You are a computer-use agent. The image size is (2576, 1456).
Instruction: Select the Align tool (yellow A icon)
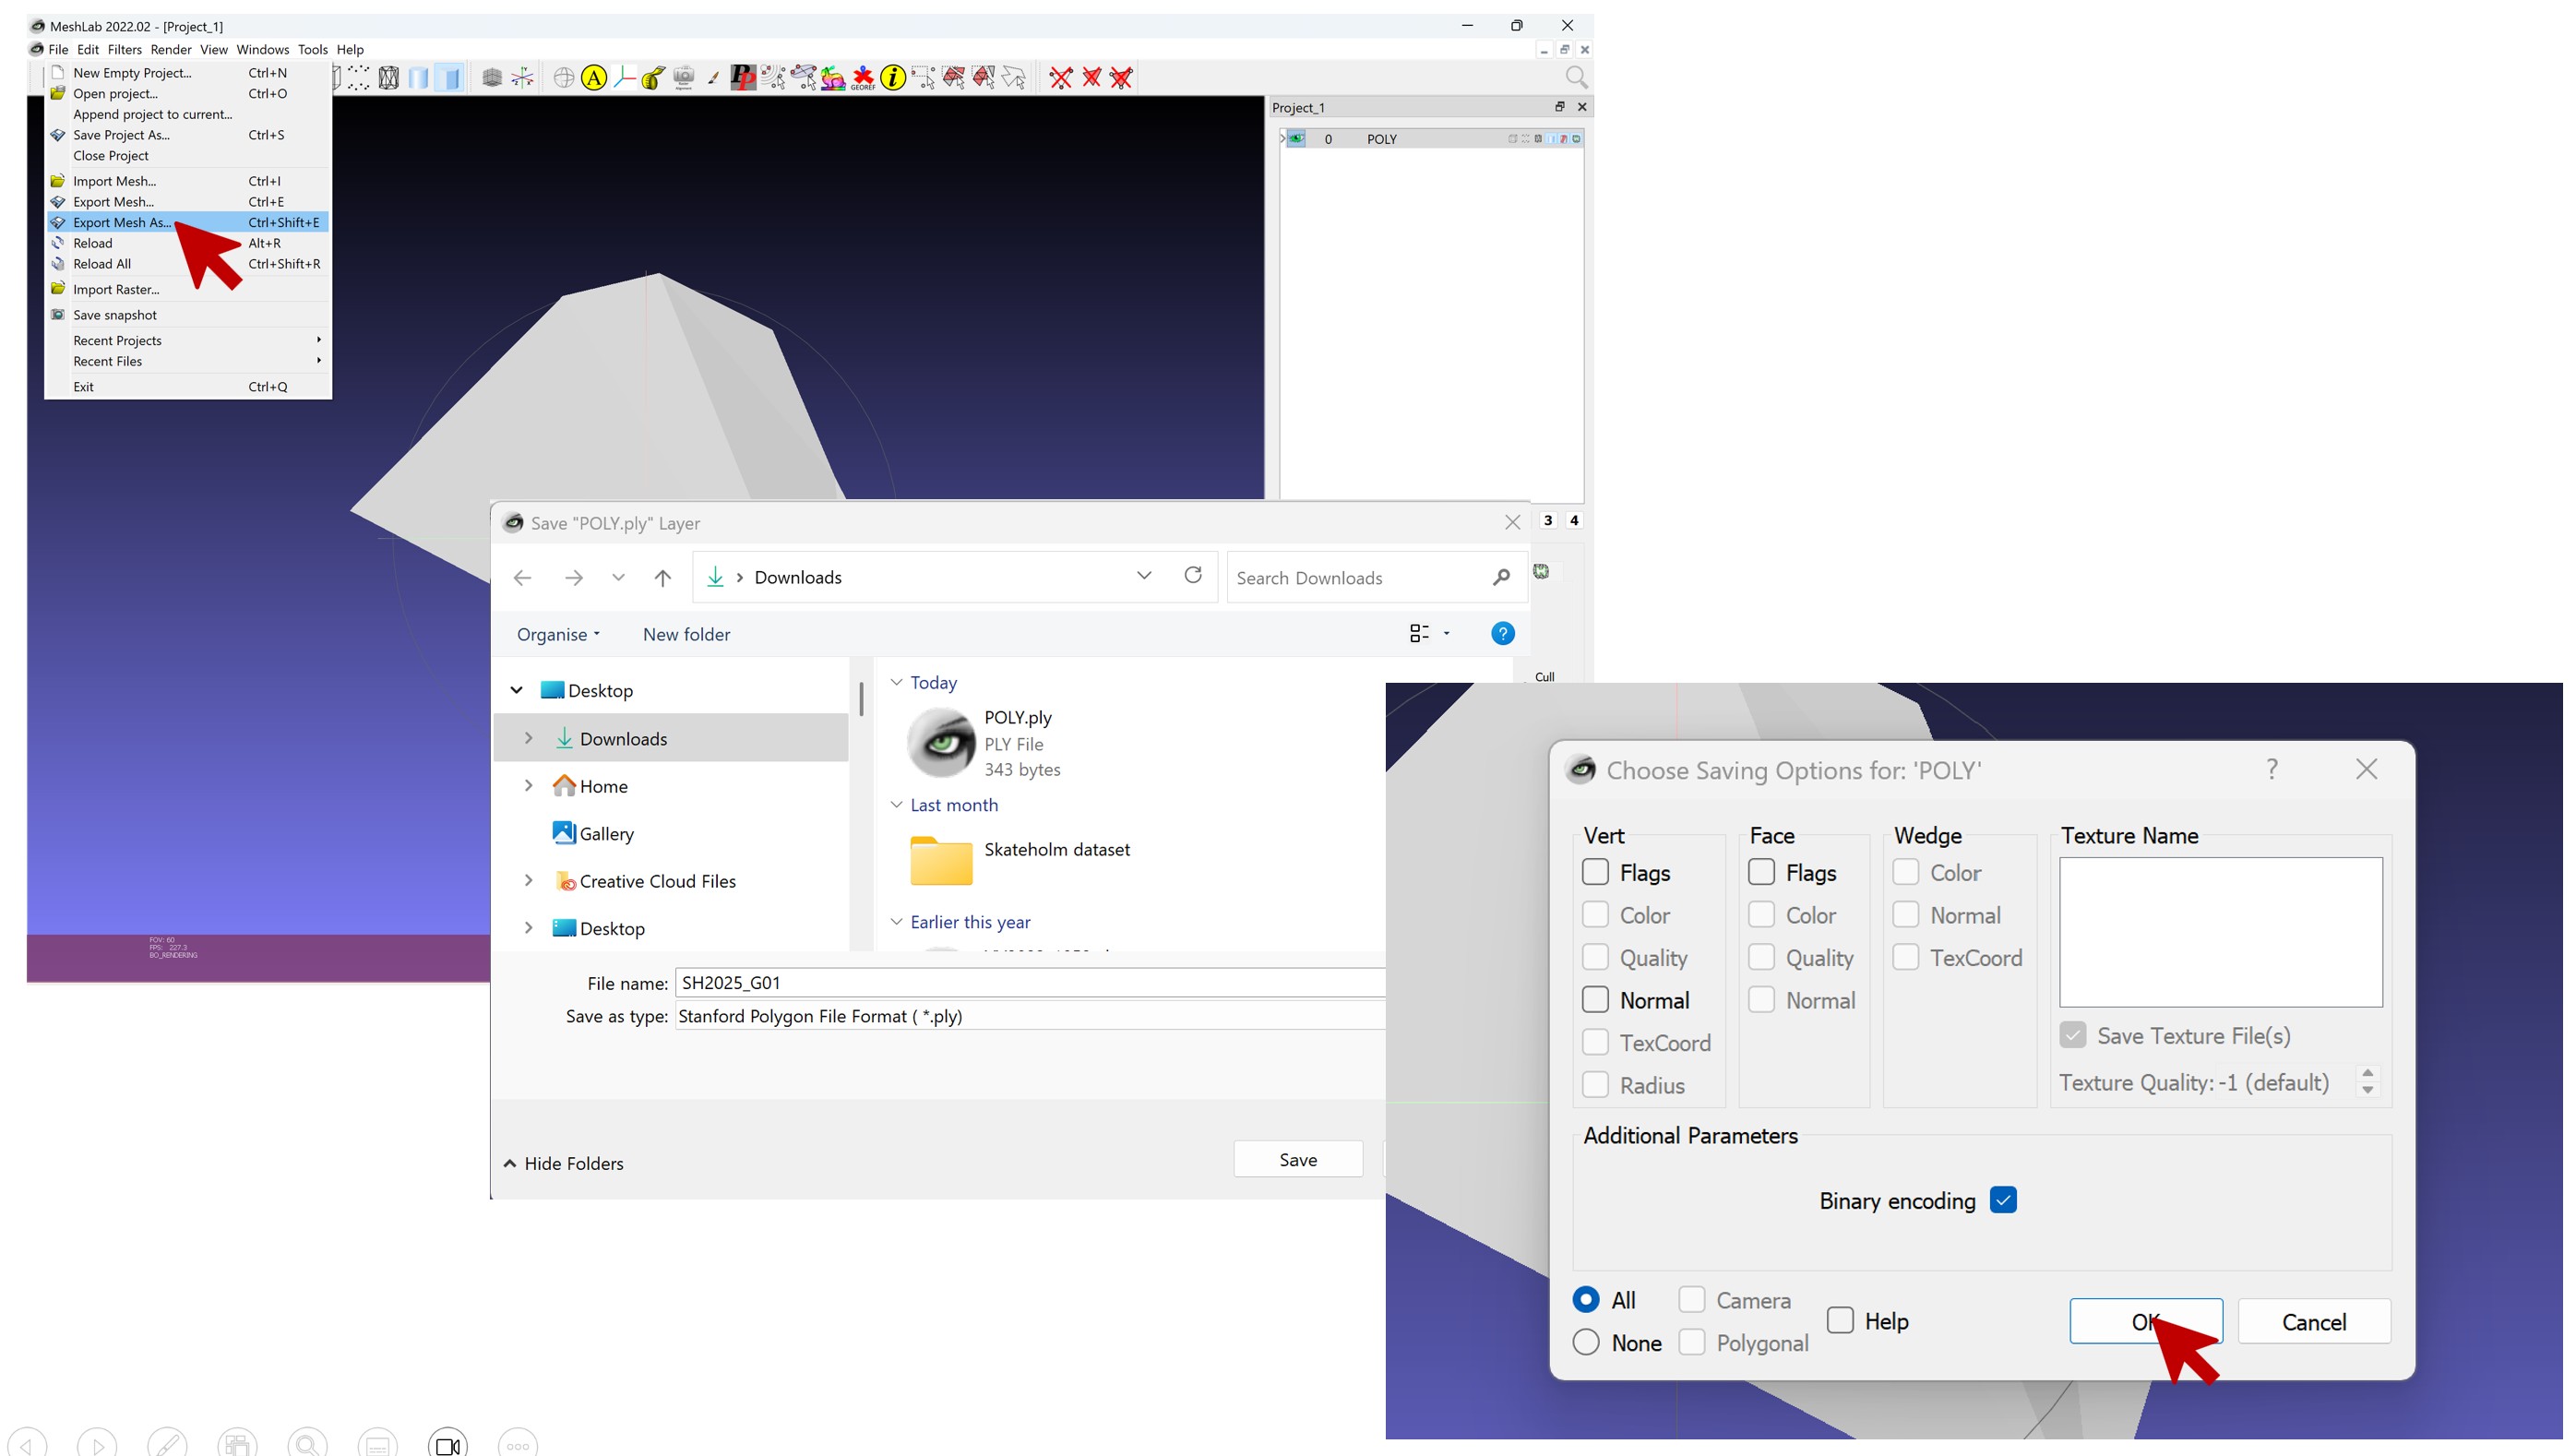tap(594, 77)
